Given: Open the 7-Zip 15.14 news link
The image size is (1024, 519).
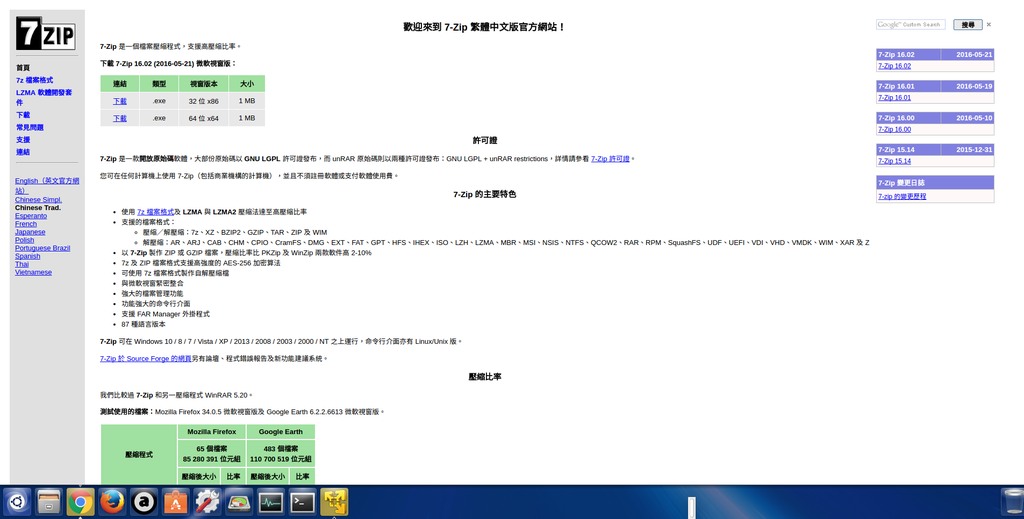Looking at the screenshot, I should [x=894, y=161].
